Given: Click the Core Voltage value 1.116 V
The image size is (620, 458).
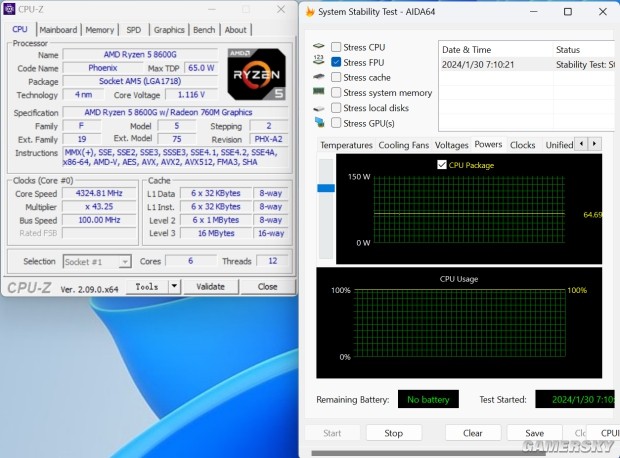Looking at the screenshot, I should (191, 95).
